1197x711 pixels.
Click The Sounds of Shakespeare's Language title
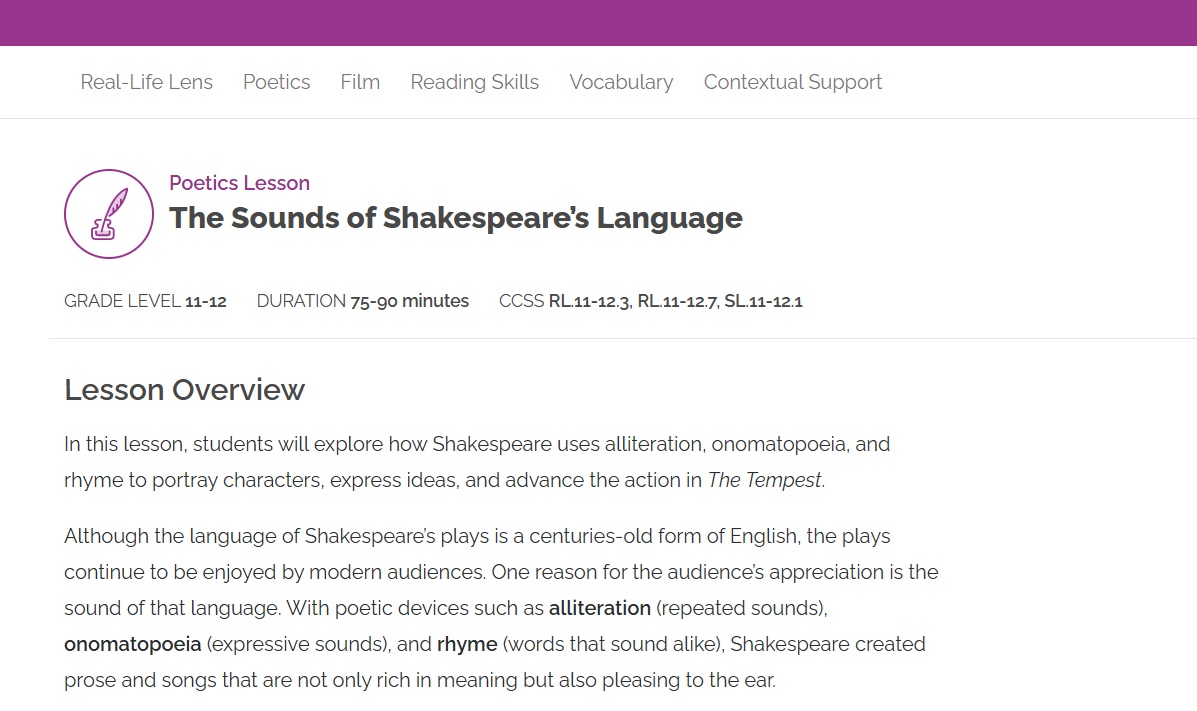[455, 218]
